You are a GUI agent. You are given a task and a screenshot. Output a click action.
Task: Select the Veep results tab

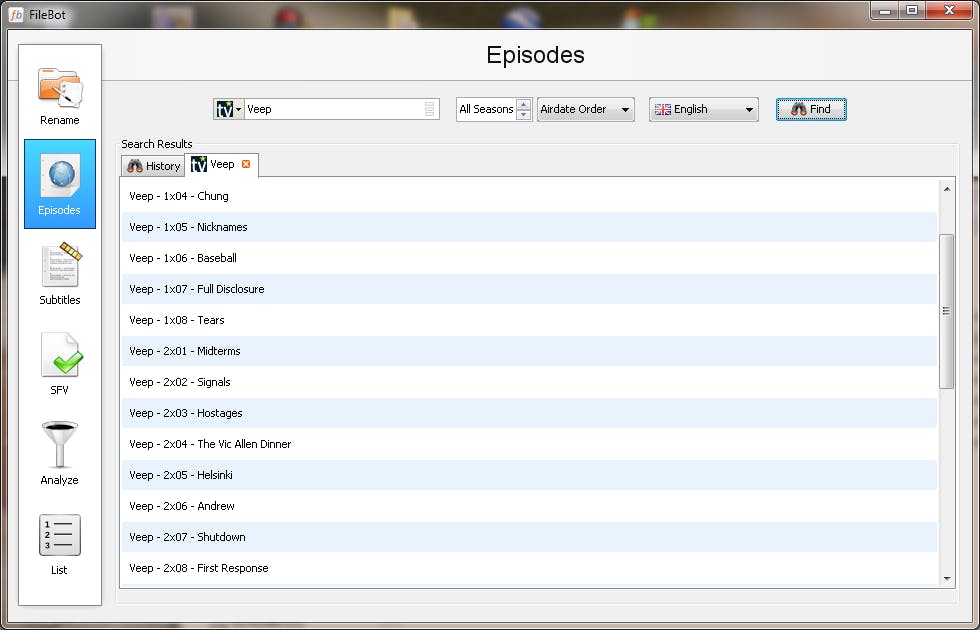pos(221,164)
